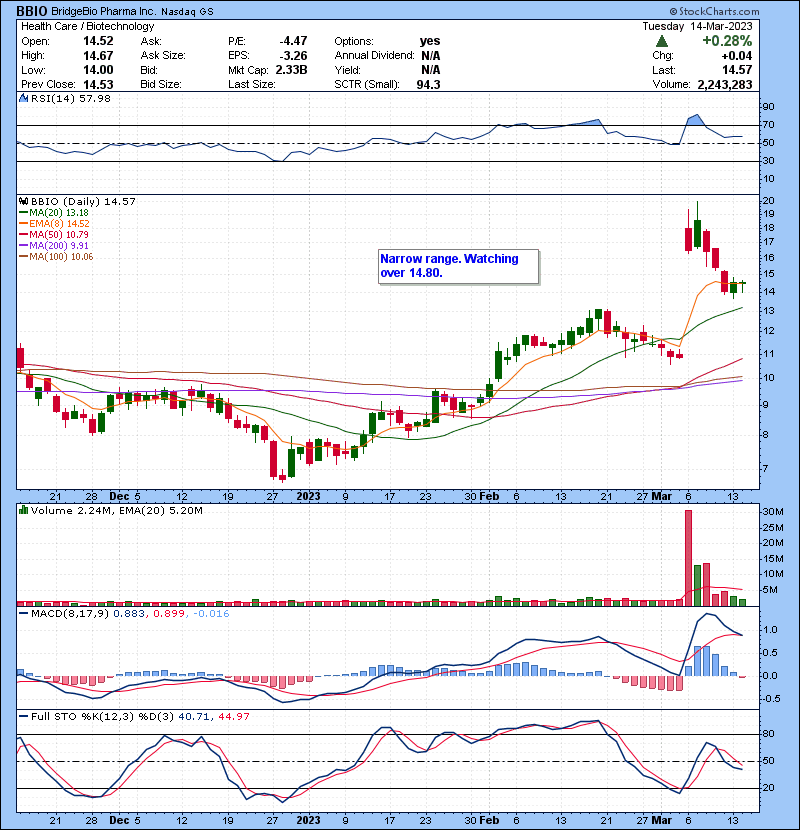Viewport: 800px width, 830px height.
Task: Click the BBIO (Daily) 14.57 chart label
Action: 83,202
